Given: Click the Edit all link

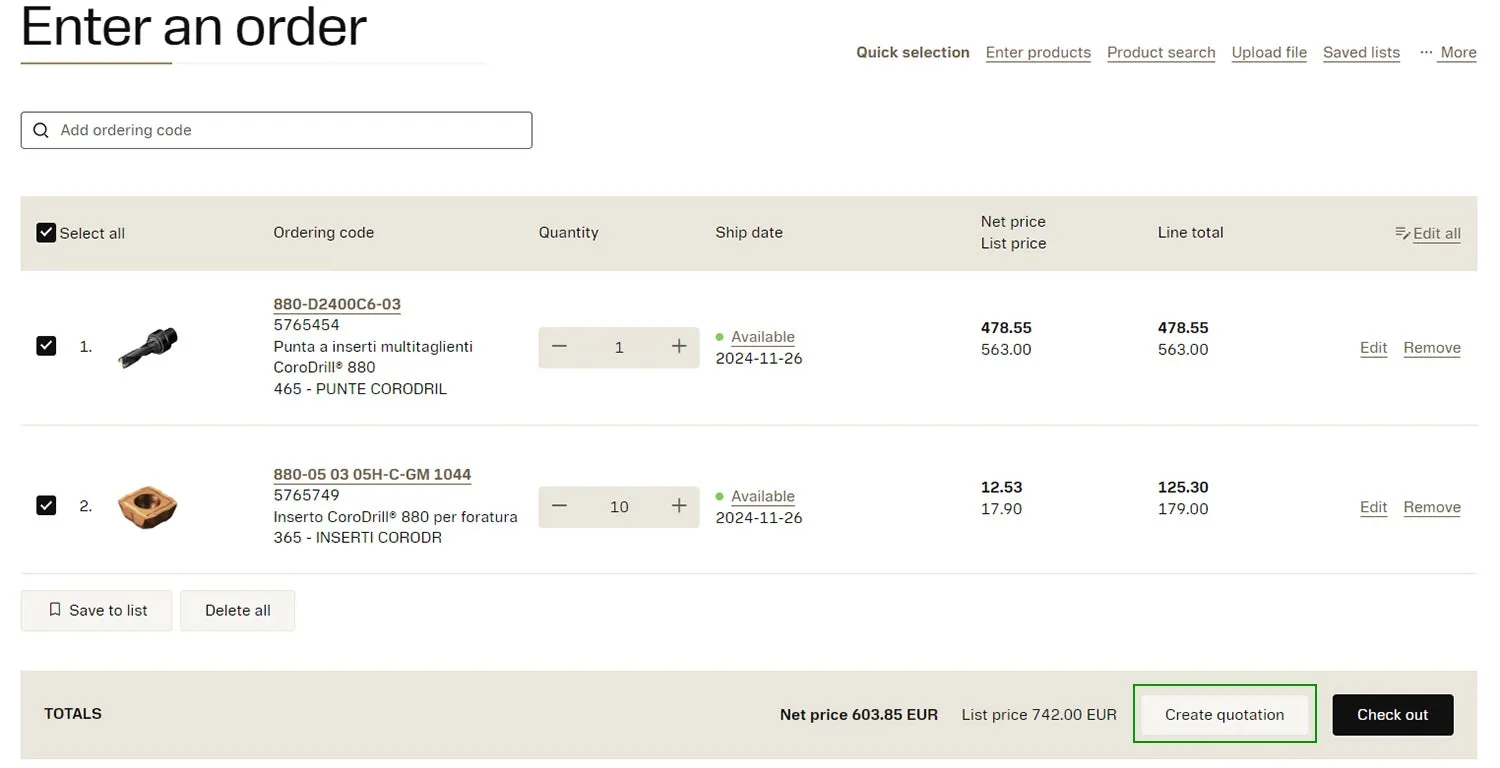Looking at the screenshot, I should [1437, 233].
